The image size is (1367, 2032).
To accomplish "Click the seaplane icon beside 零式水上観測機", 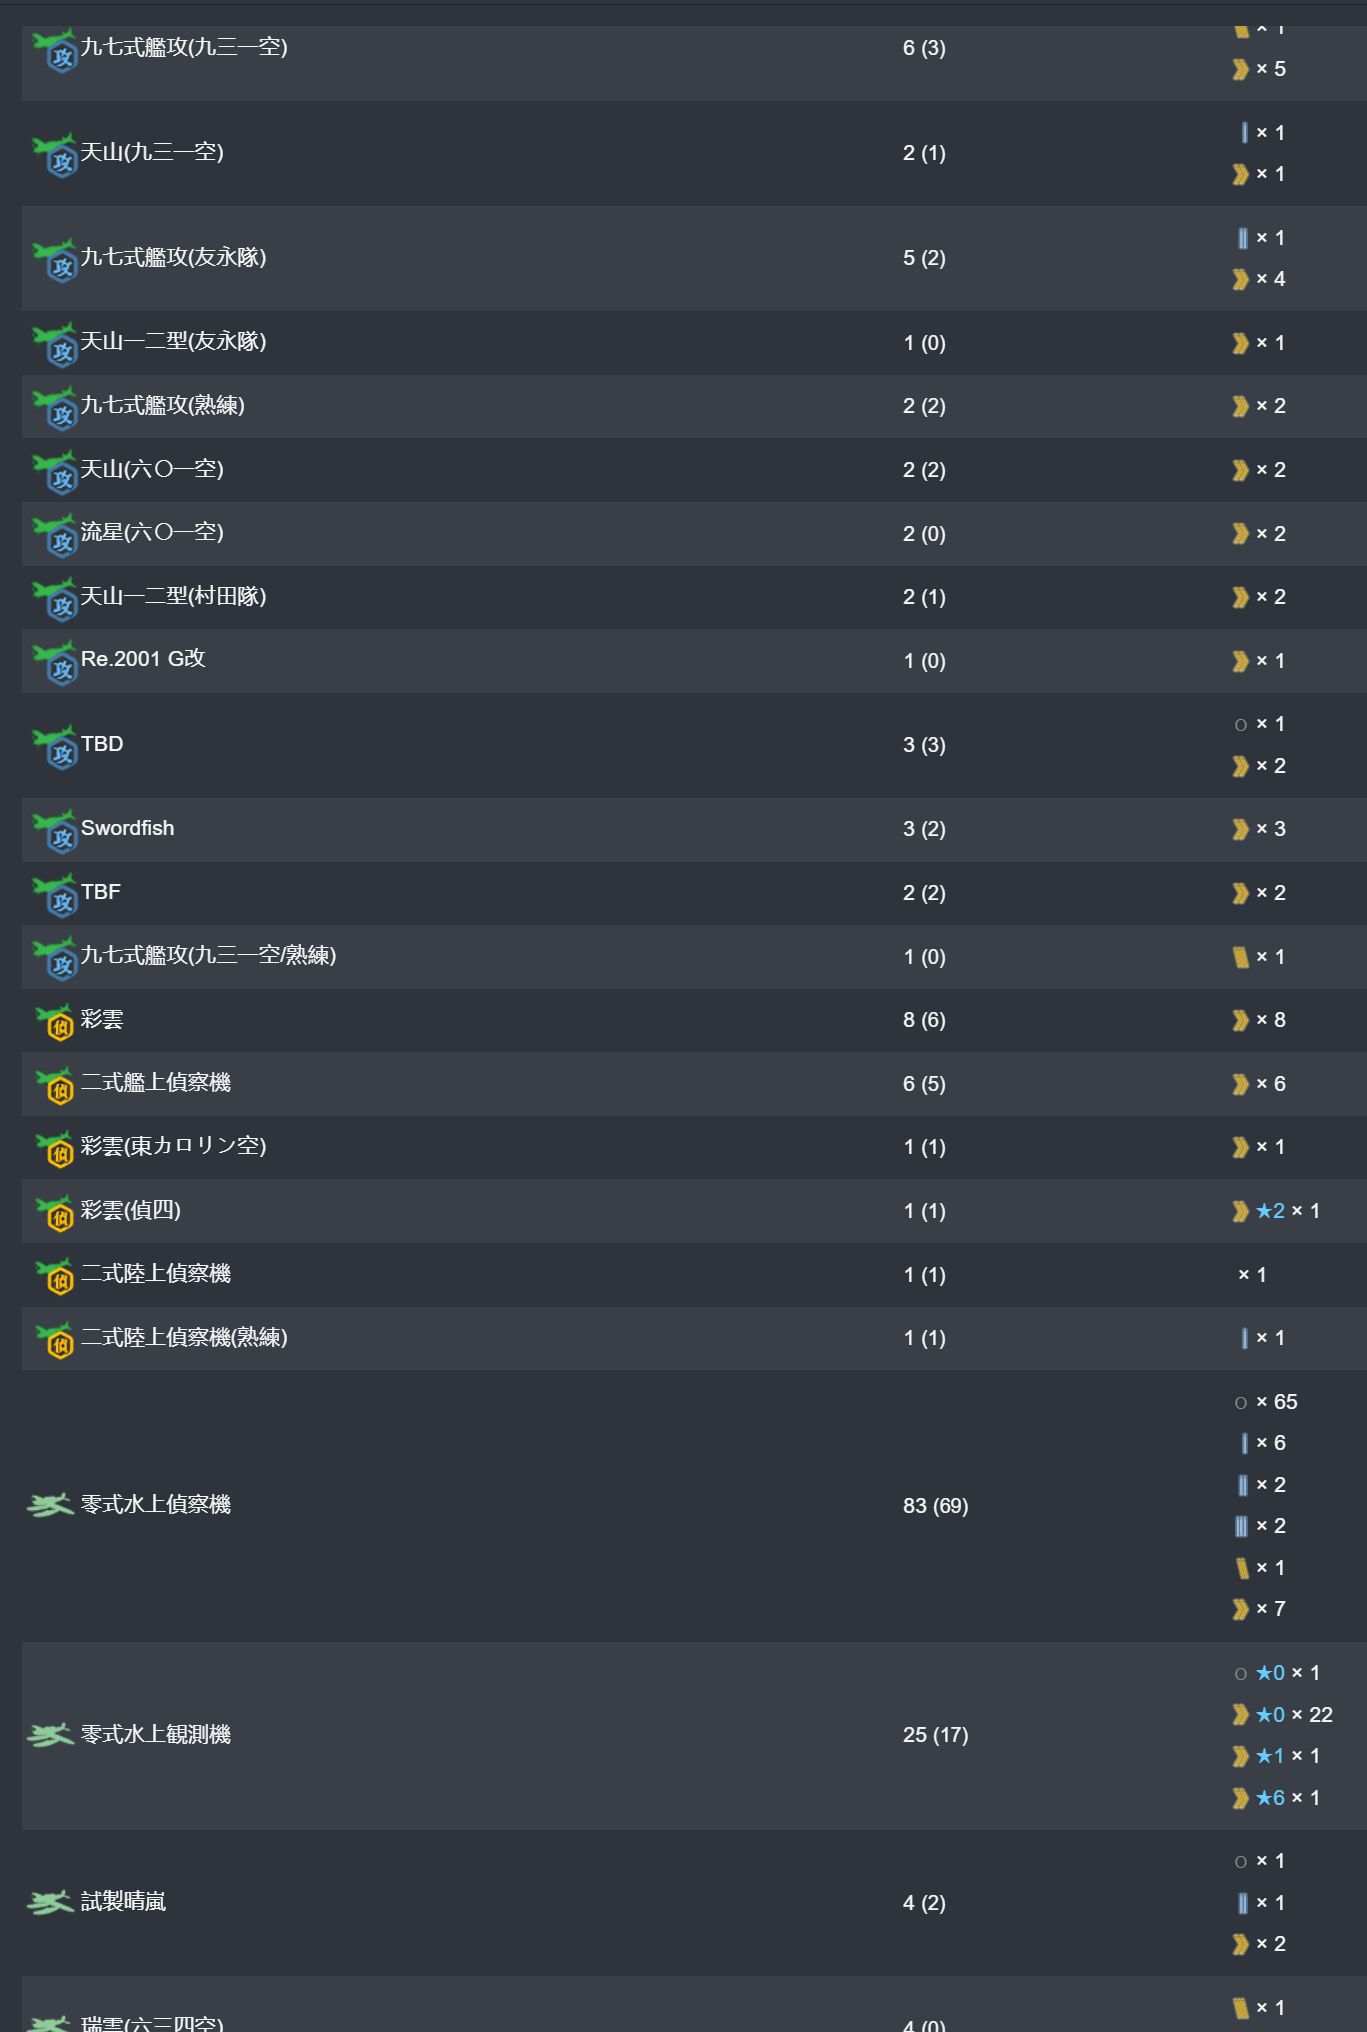I will 51,1734.
